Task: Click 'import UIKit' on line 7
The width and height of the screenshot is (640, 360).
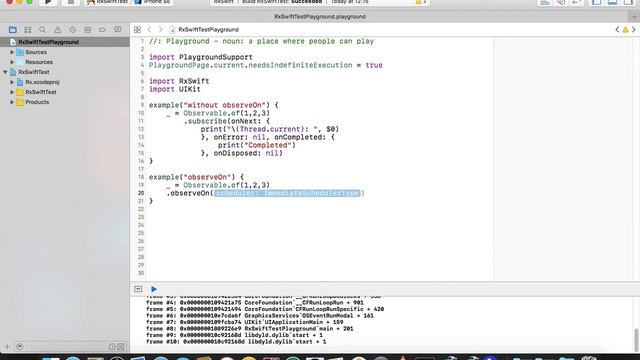Action: (175, 89)
